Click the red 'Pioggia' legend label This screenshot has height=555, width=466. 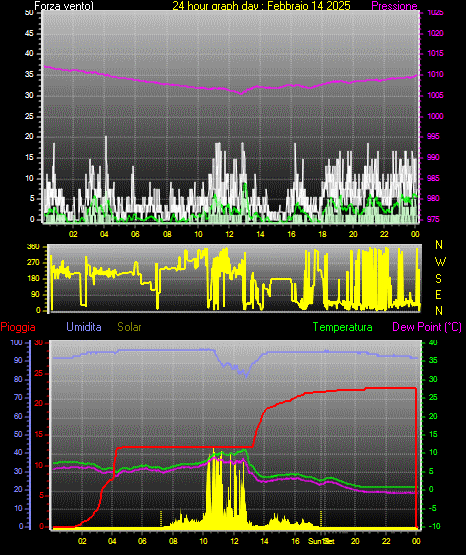coord(18,327)
